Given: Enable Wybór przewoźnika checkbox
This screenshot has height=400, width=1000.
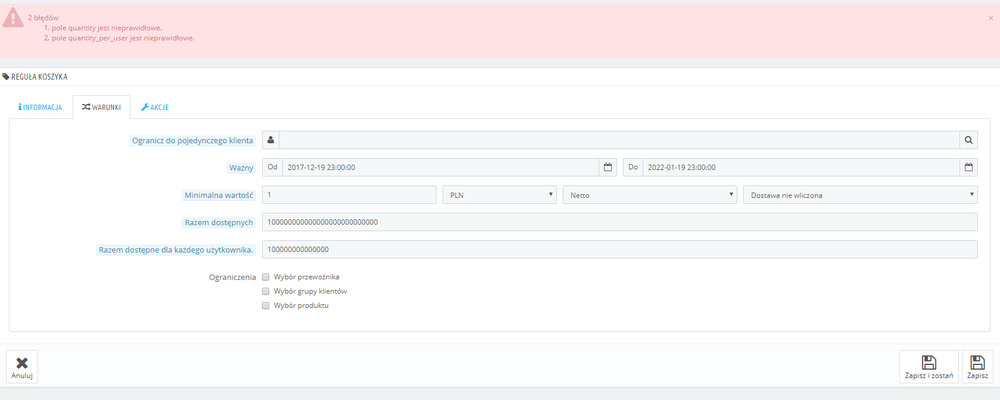Looking at the screenshot, I should [266, 278].
